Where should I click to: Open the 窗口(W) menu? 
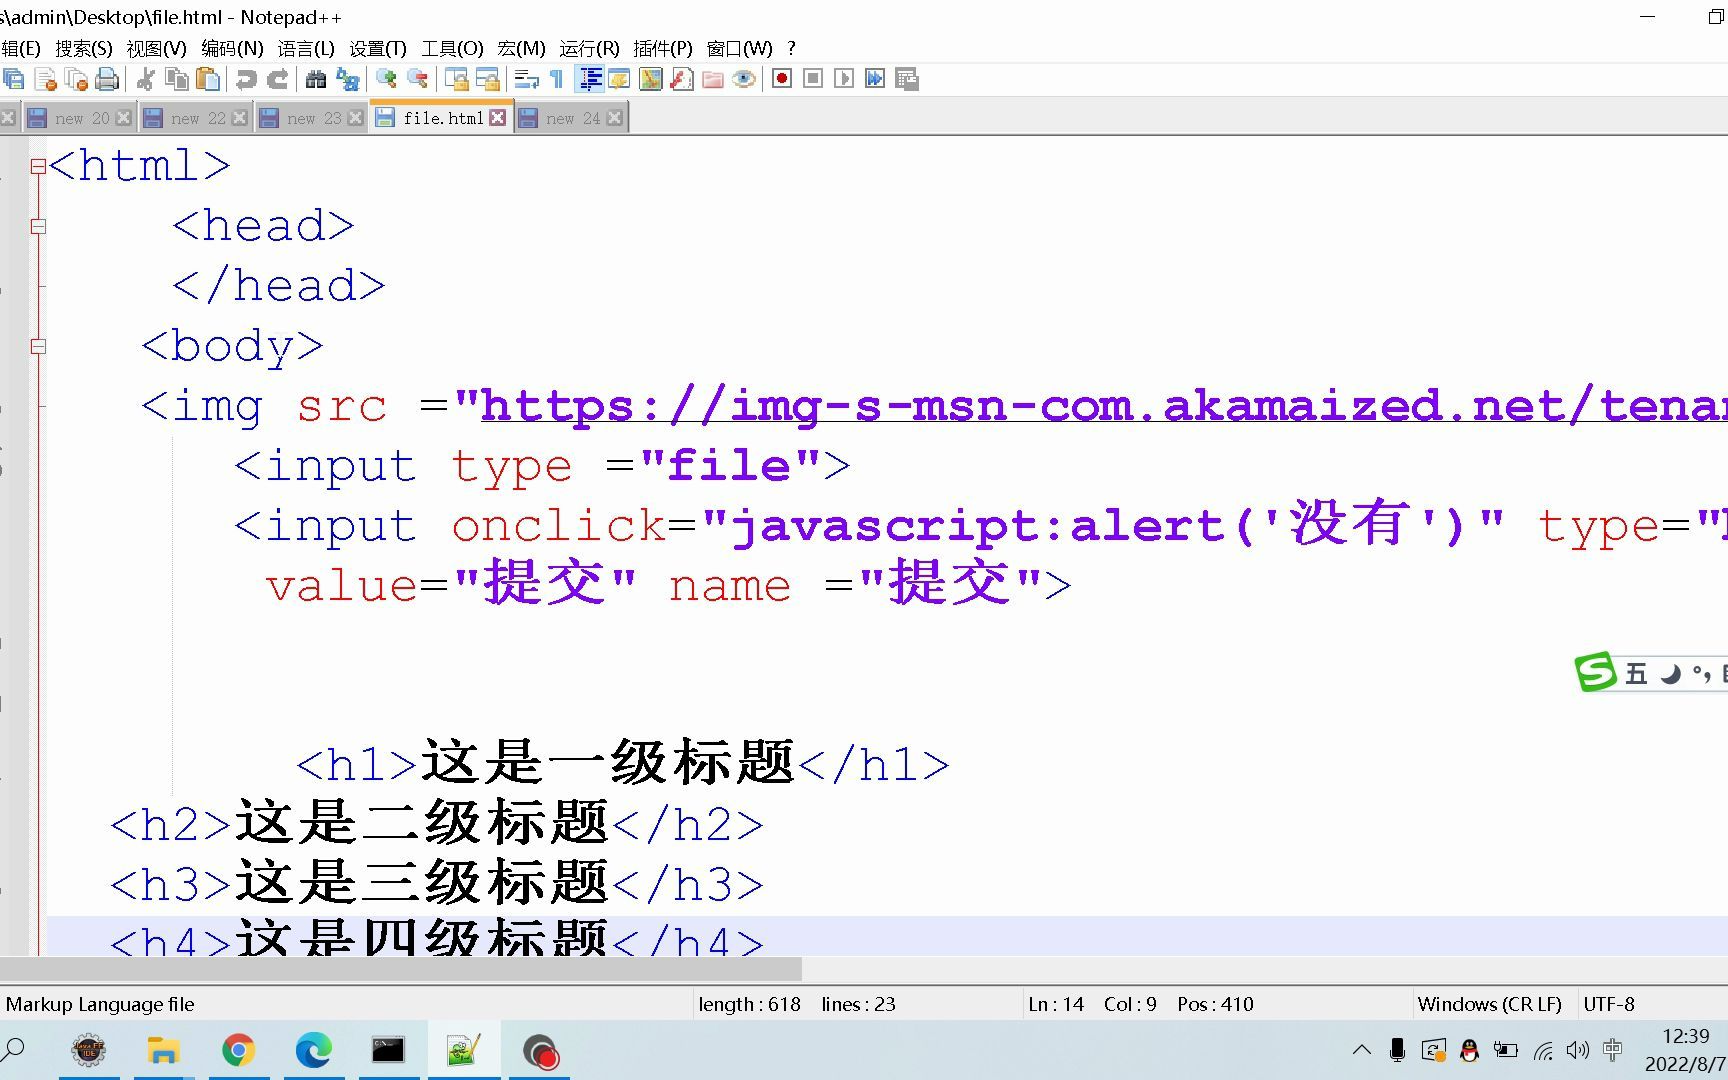[x=739, y=48]
